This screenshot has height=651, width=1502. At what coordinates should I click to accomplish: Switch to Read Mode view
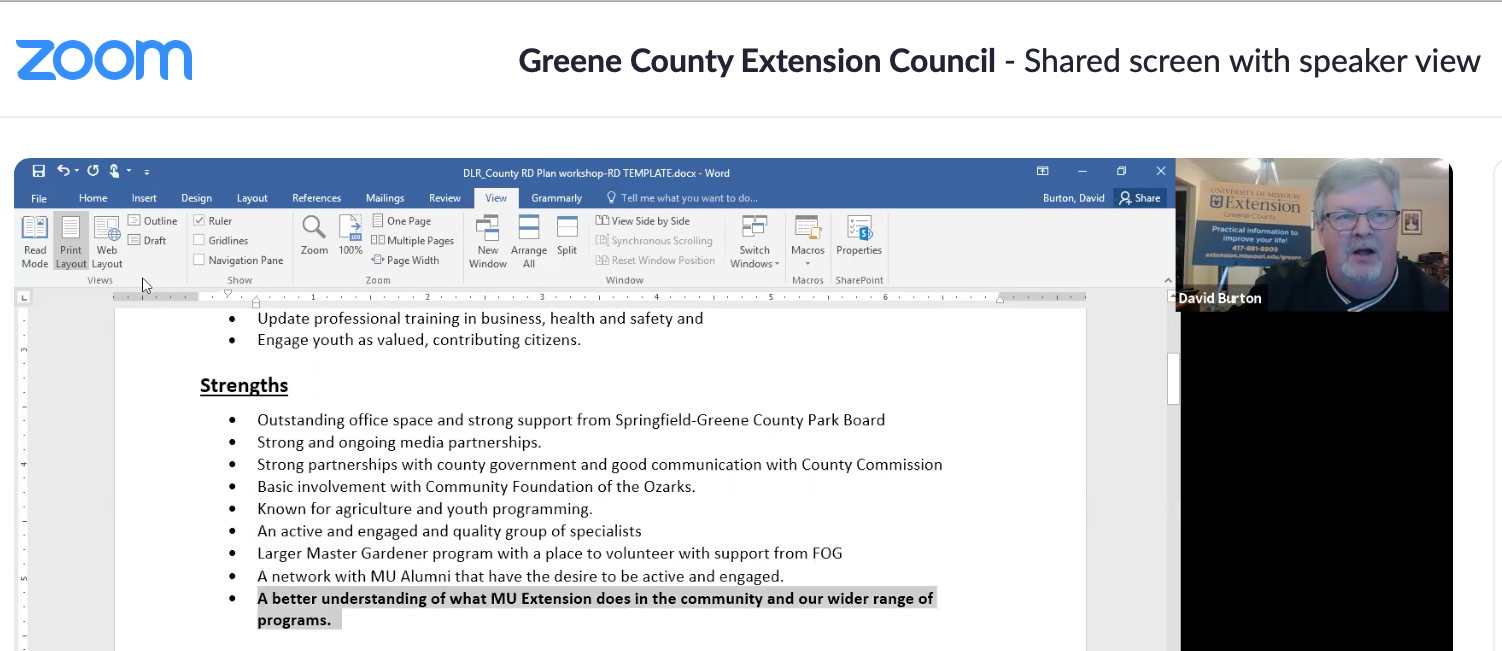(35, 242)
